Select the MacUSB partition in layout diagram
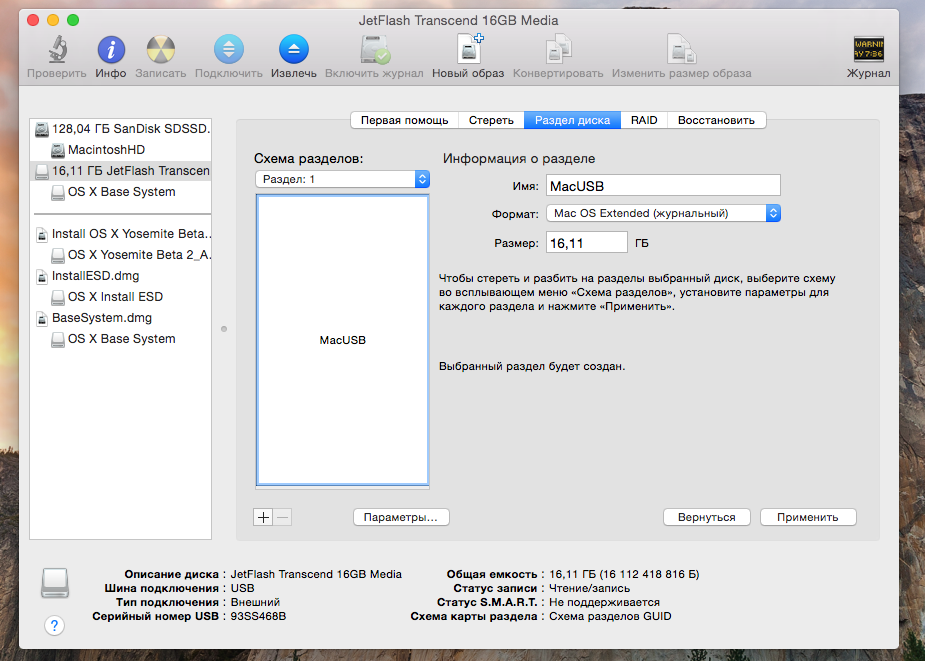 (343, 340)
